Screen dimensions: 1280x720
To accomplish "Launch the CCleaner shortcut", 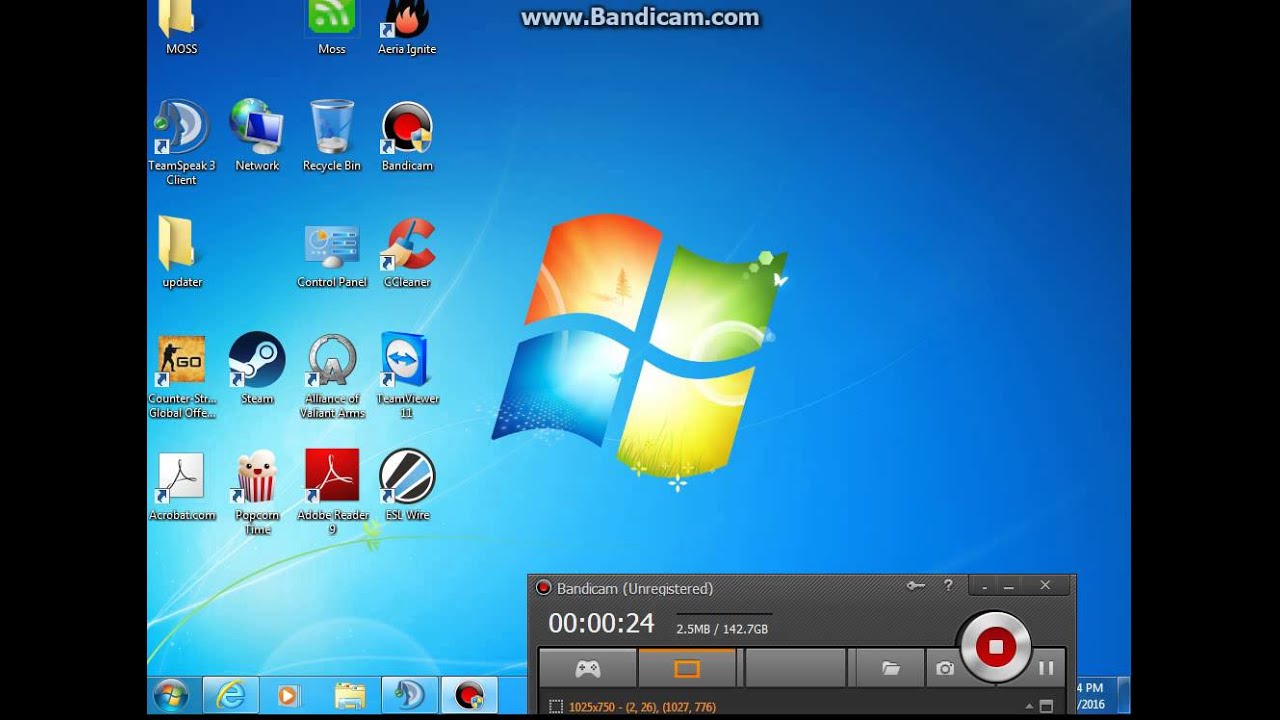I will (x=407, y=252).
